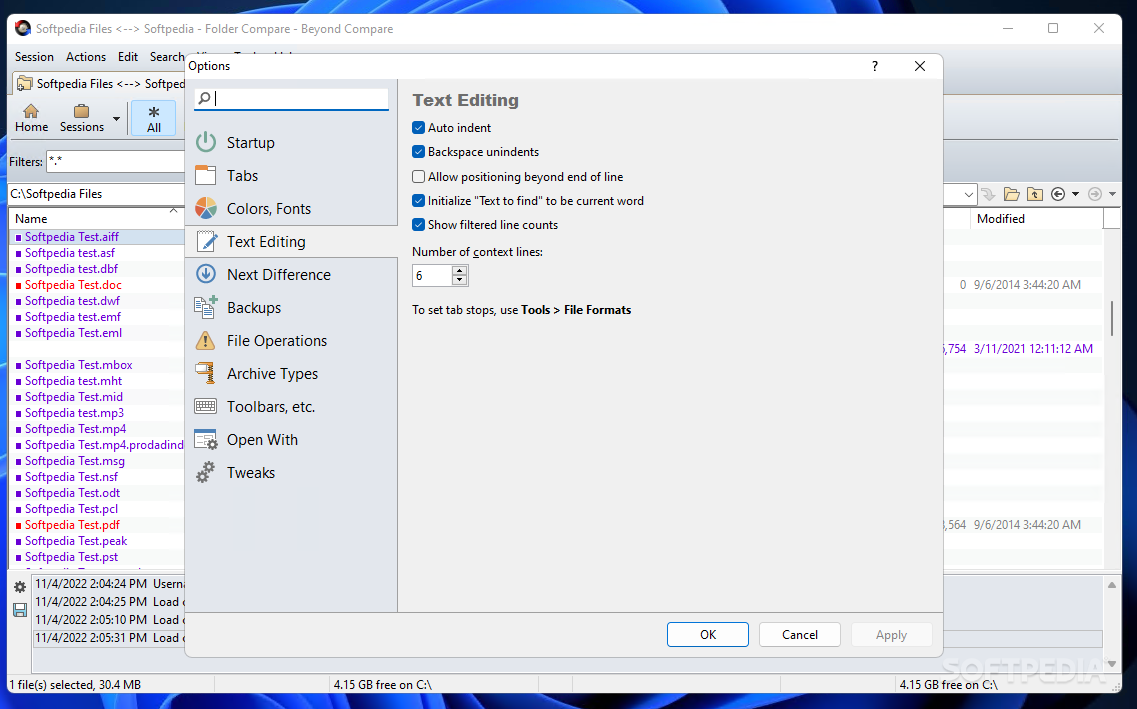Image resolution: width=1137 pixels, height=709 pixels.
Task: Click the C:\Softpedia Files path box
Action: tap(97, 194)
